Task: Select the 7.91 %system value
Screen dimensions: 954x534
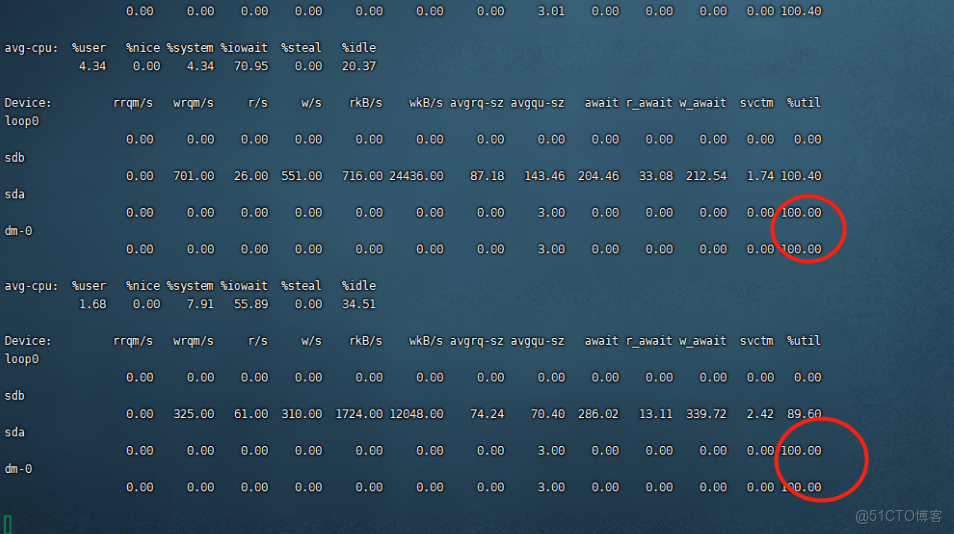Action: click(x=200, y=304)
